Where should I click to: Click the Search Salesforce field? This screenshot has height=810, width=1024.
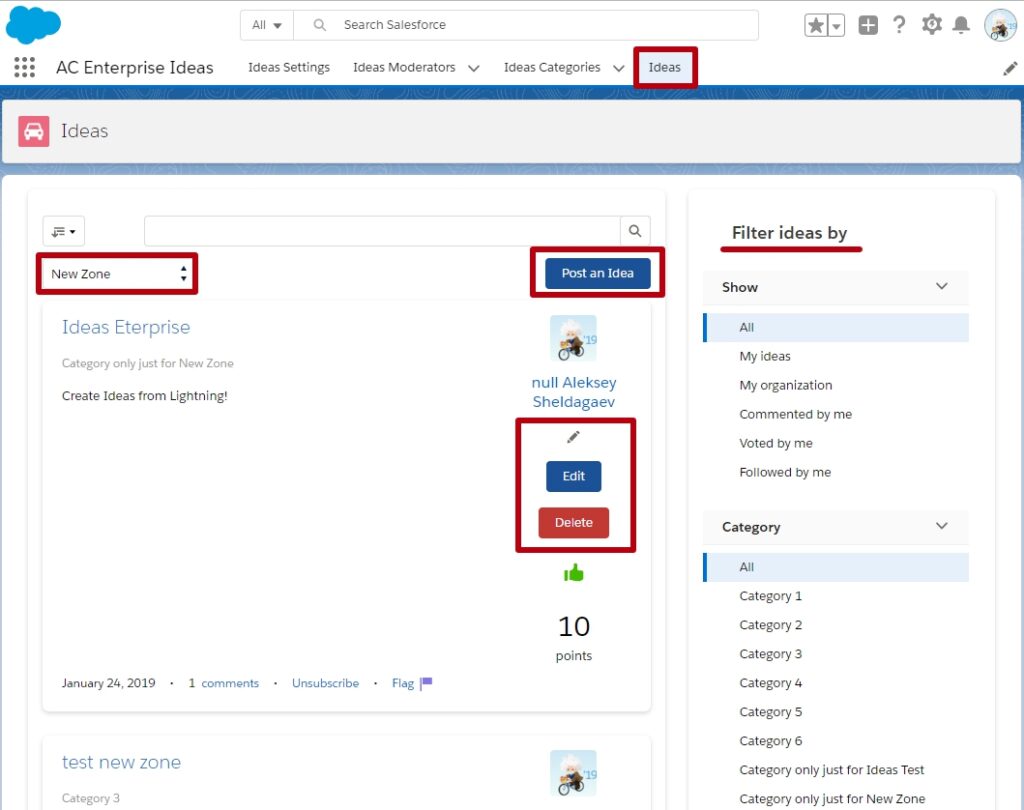tap(526, 25)
